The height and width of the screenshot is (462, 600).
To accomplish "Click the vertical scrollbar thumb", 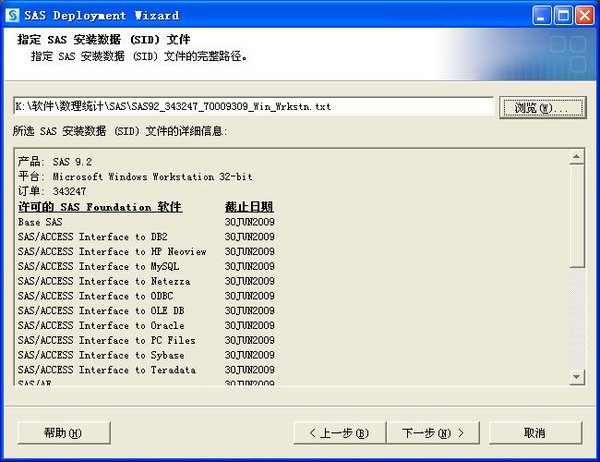I will [x=577, y=216].
